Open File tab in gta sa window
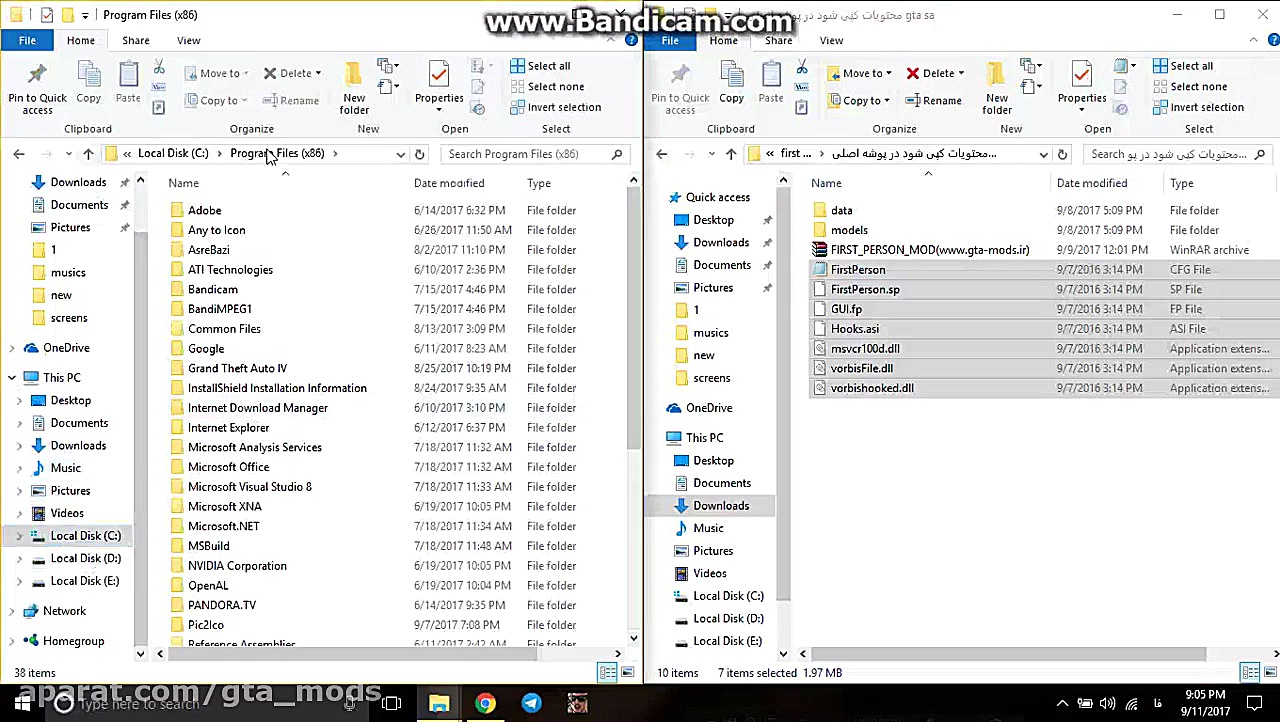Viewport: 1280px width, 722px height. 670,40
